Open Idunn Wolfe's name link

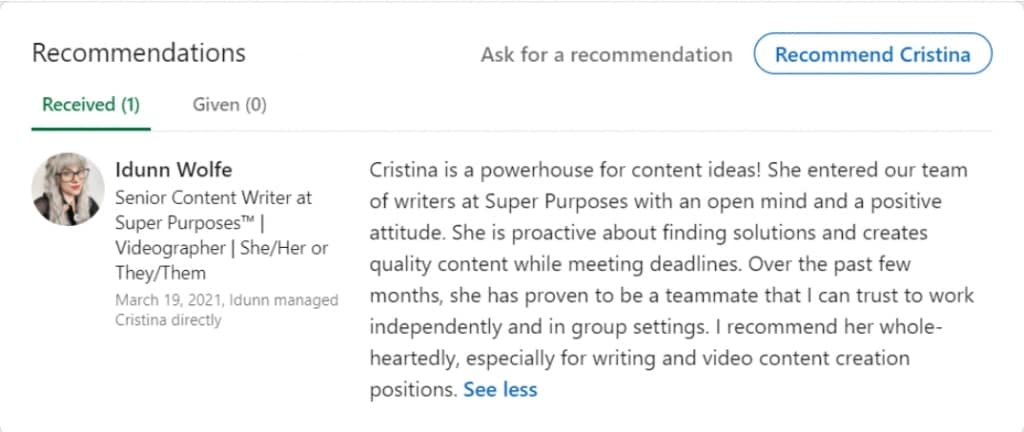(173, 169)
